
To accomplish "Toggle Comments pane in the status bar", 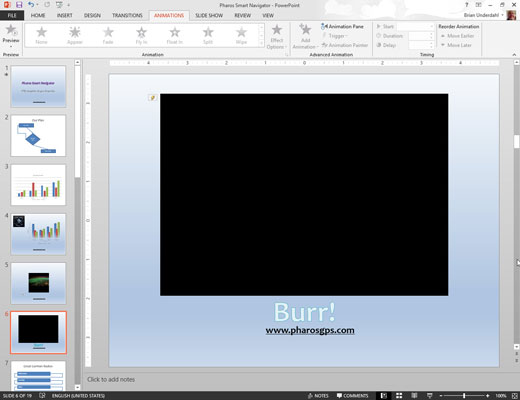I will pyautogui.click(x=352, y=396).
